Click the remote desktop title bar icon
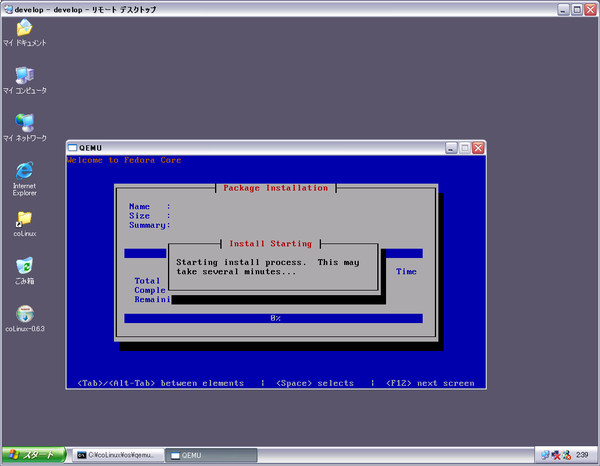This screenshot has width=600, height=466. coord(8,9)
